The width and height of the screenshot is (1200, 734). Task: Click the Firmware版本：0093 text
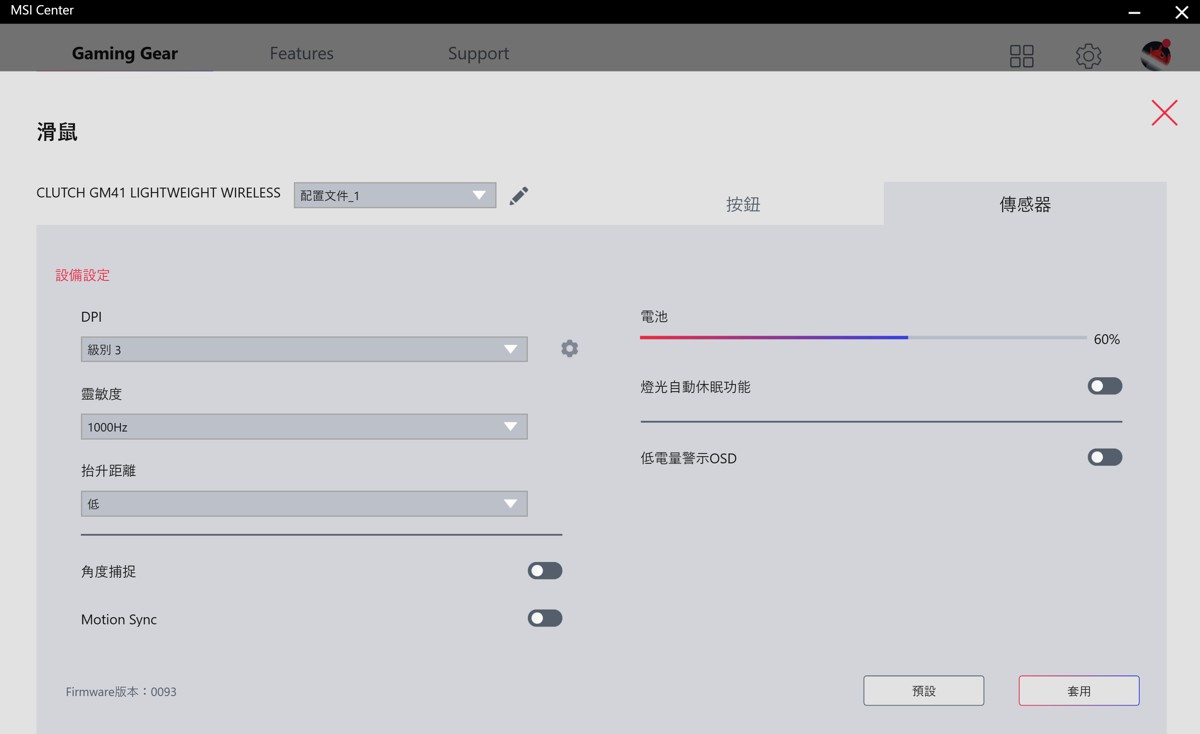point(121,692)
